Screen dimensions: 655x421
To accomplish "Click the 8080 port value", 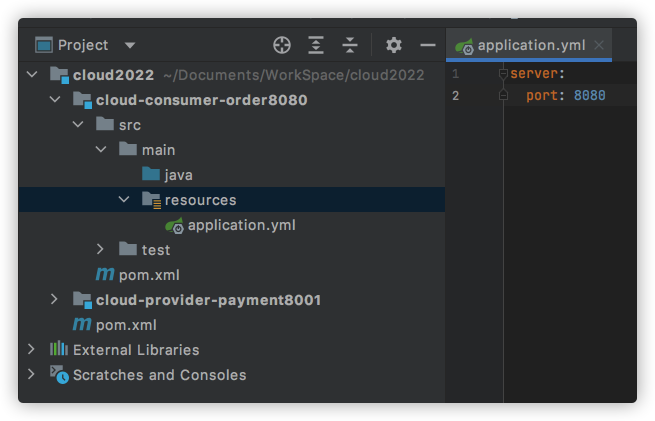I will tap(589, 96).
